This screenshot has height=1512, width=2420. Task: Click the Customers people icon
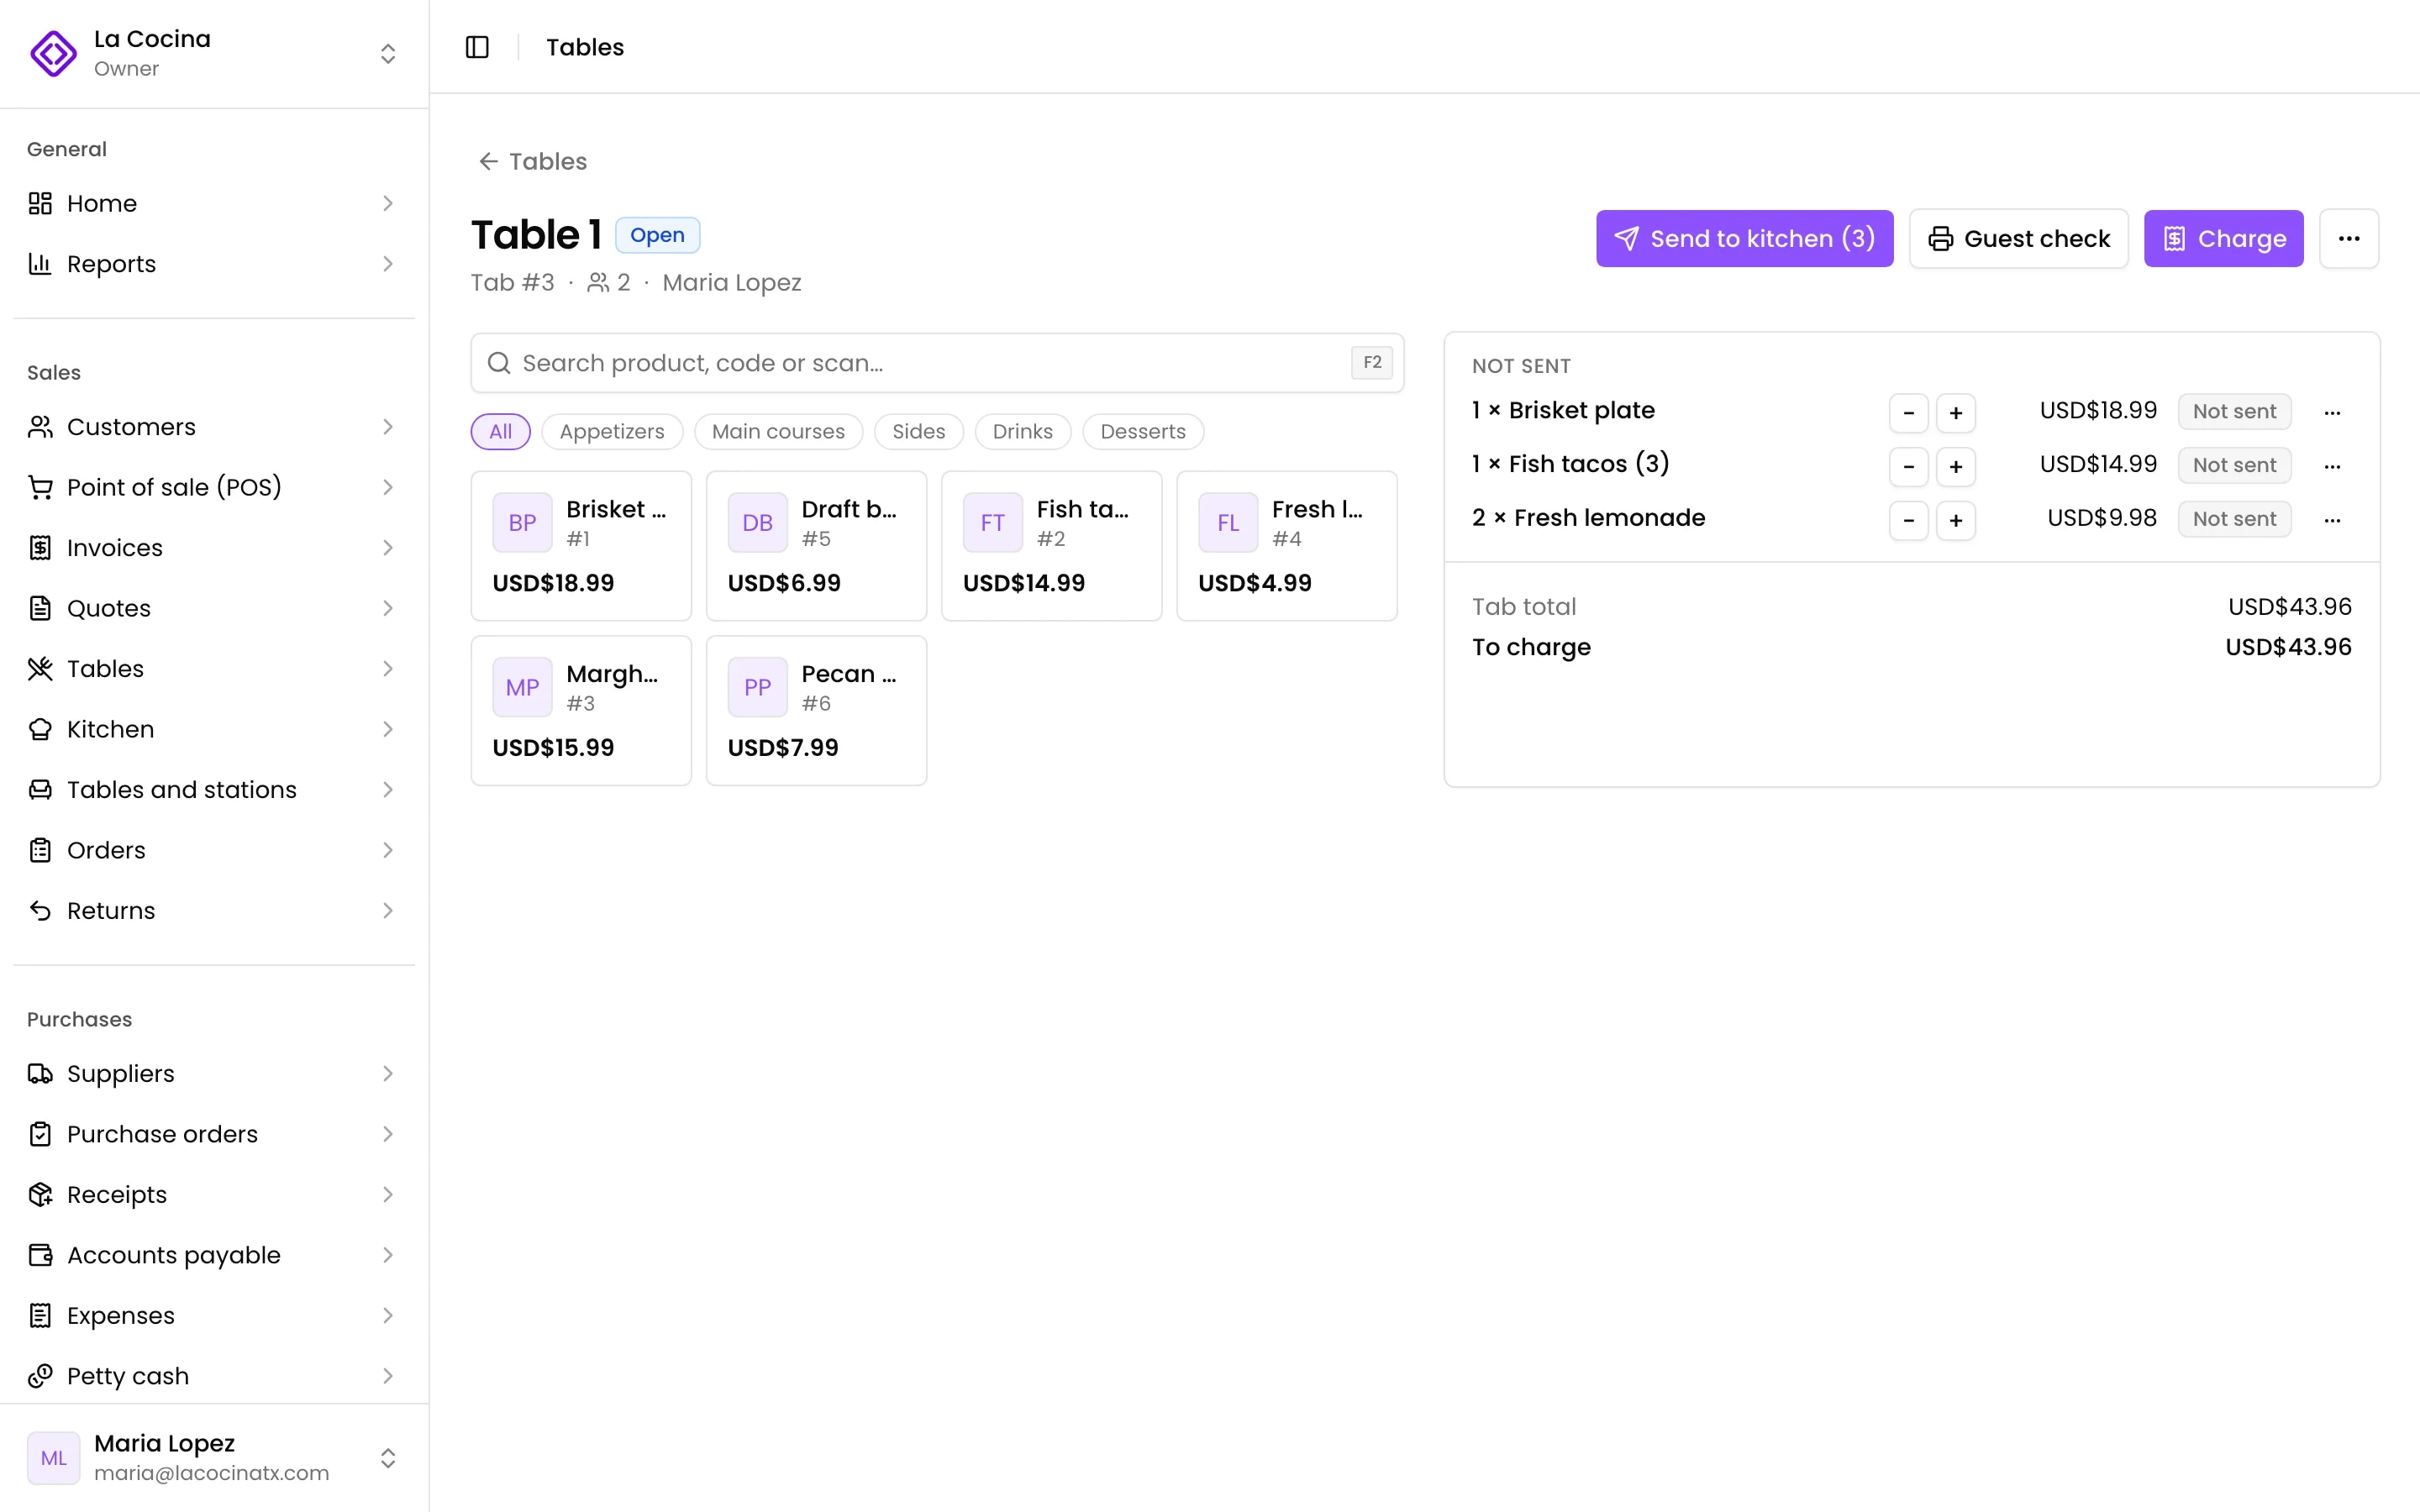(x=40, y=427)
